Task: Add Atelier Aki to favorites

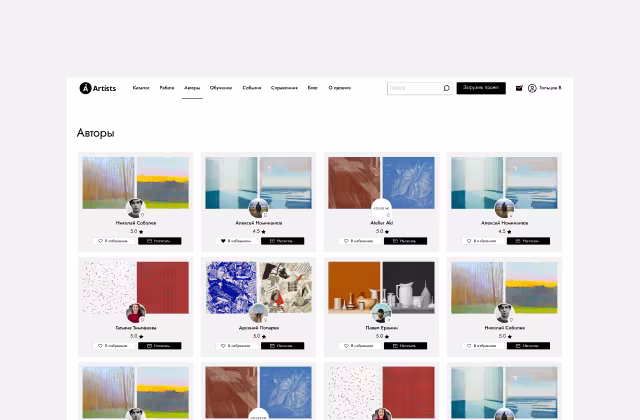Action: 360,241
